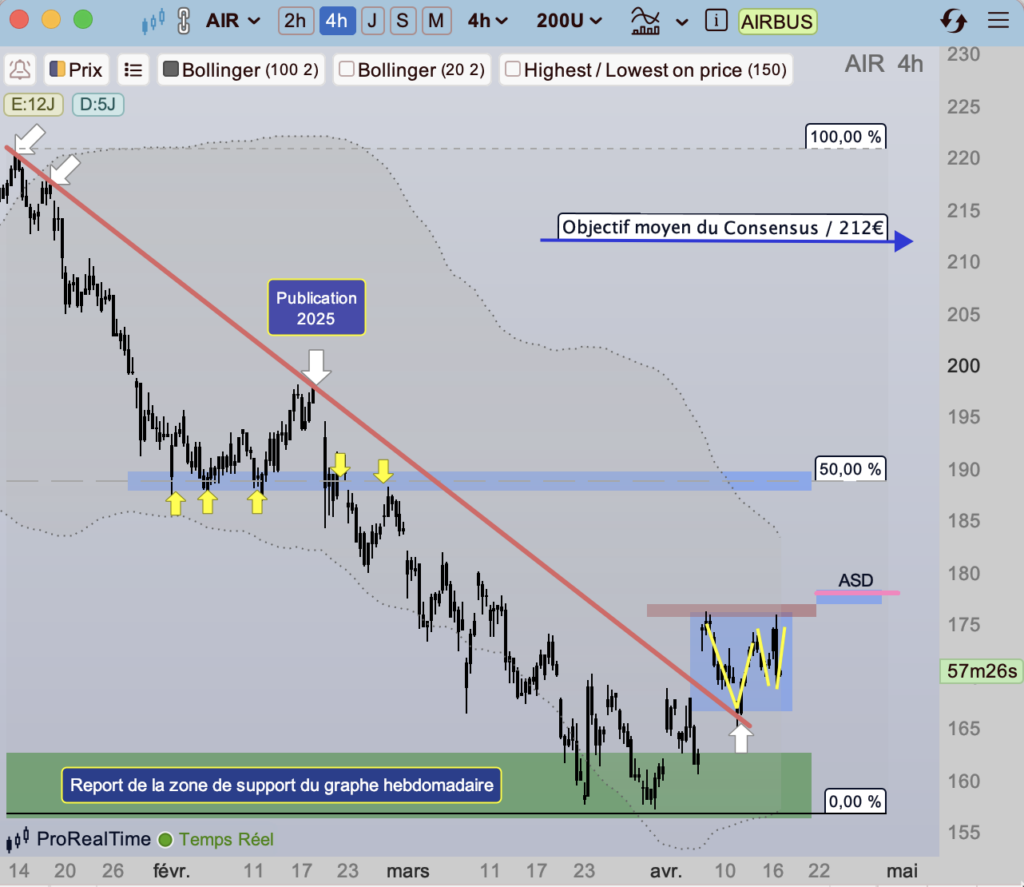Click the refresh sync arrows icon
1024x887 pixels.
[x=954, y=20]
